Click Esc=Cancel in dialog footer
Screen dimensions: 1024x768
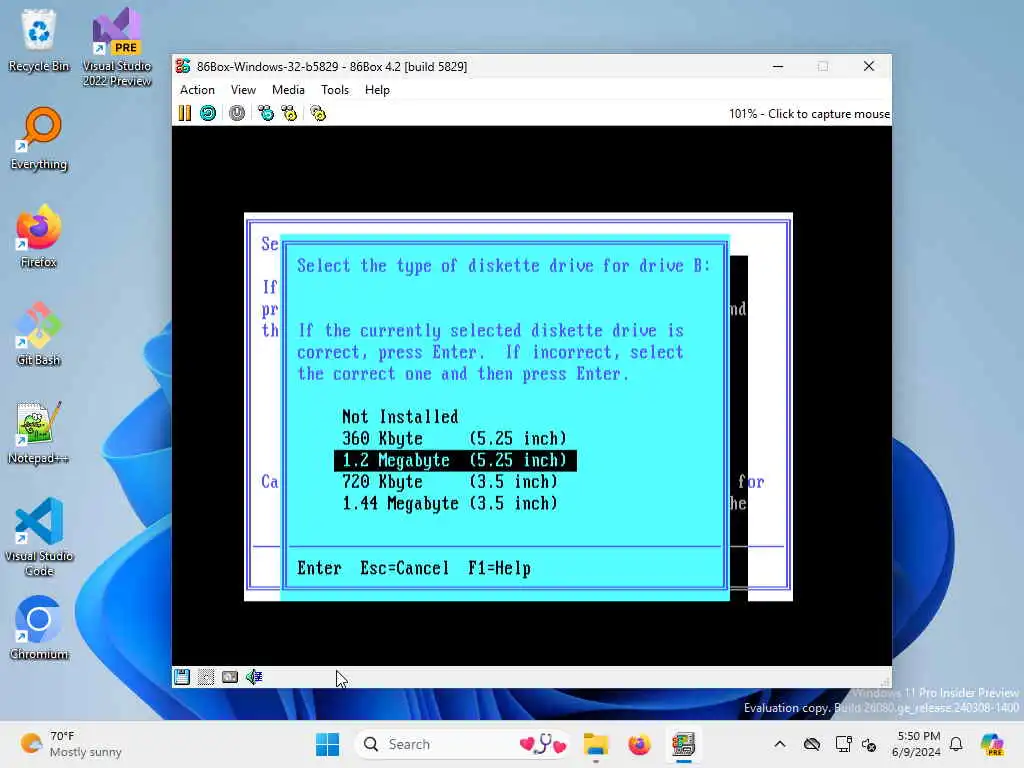(405, 568)
